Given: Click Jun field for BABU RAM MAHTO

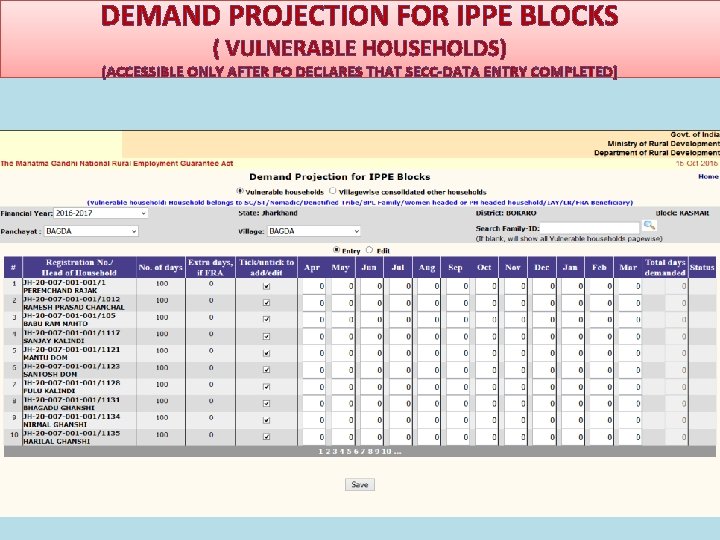Looking at the screenshot, I should [371, 319].
